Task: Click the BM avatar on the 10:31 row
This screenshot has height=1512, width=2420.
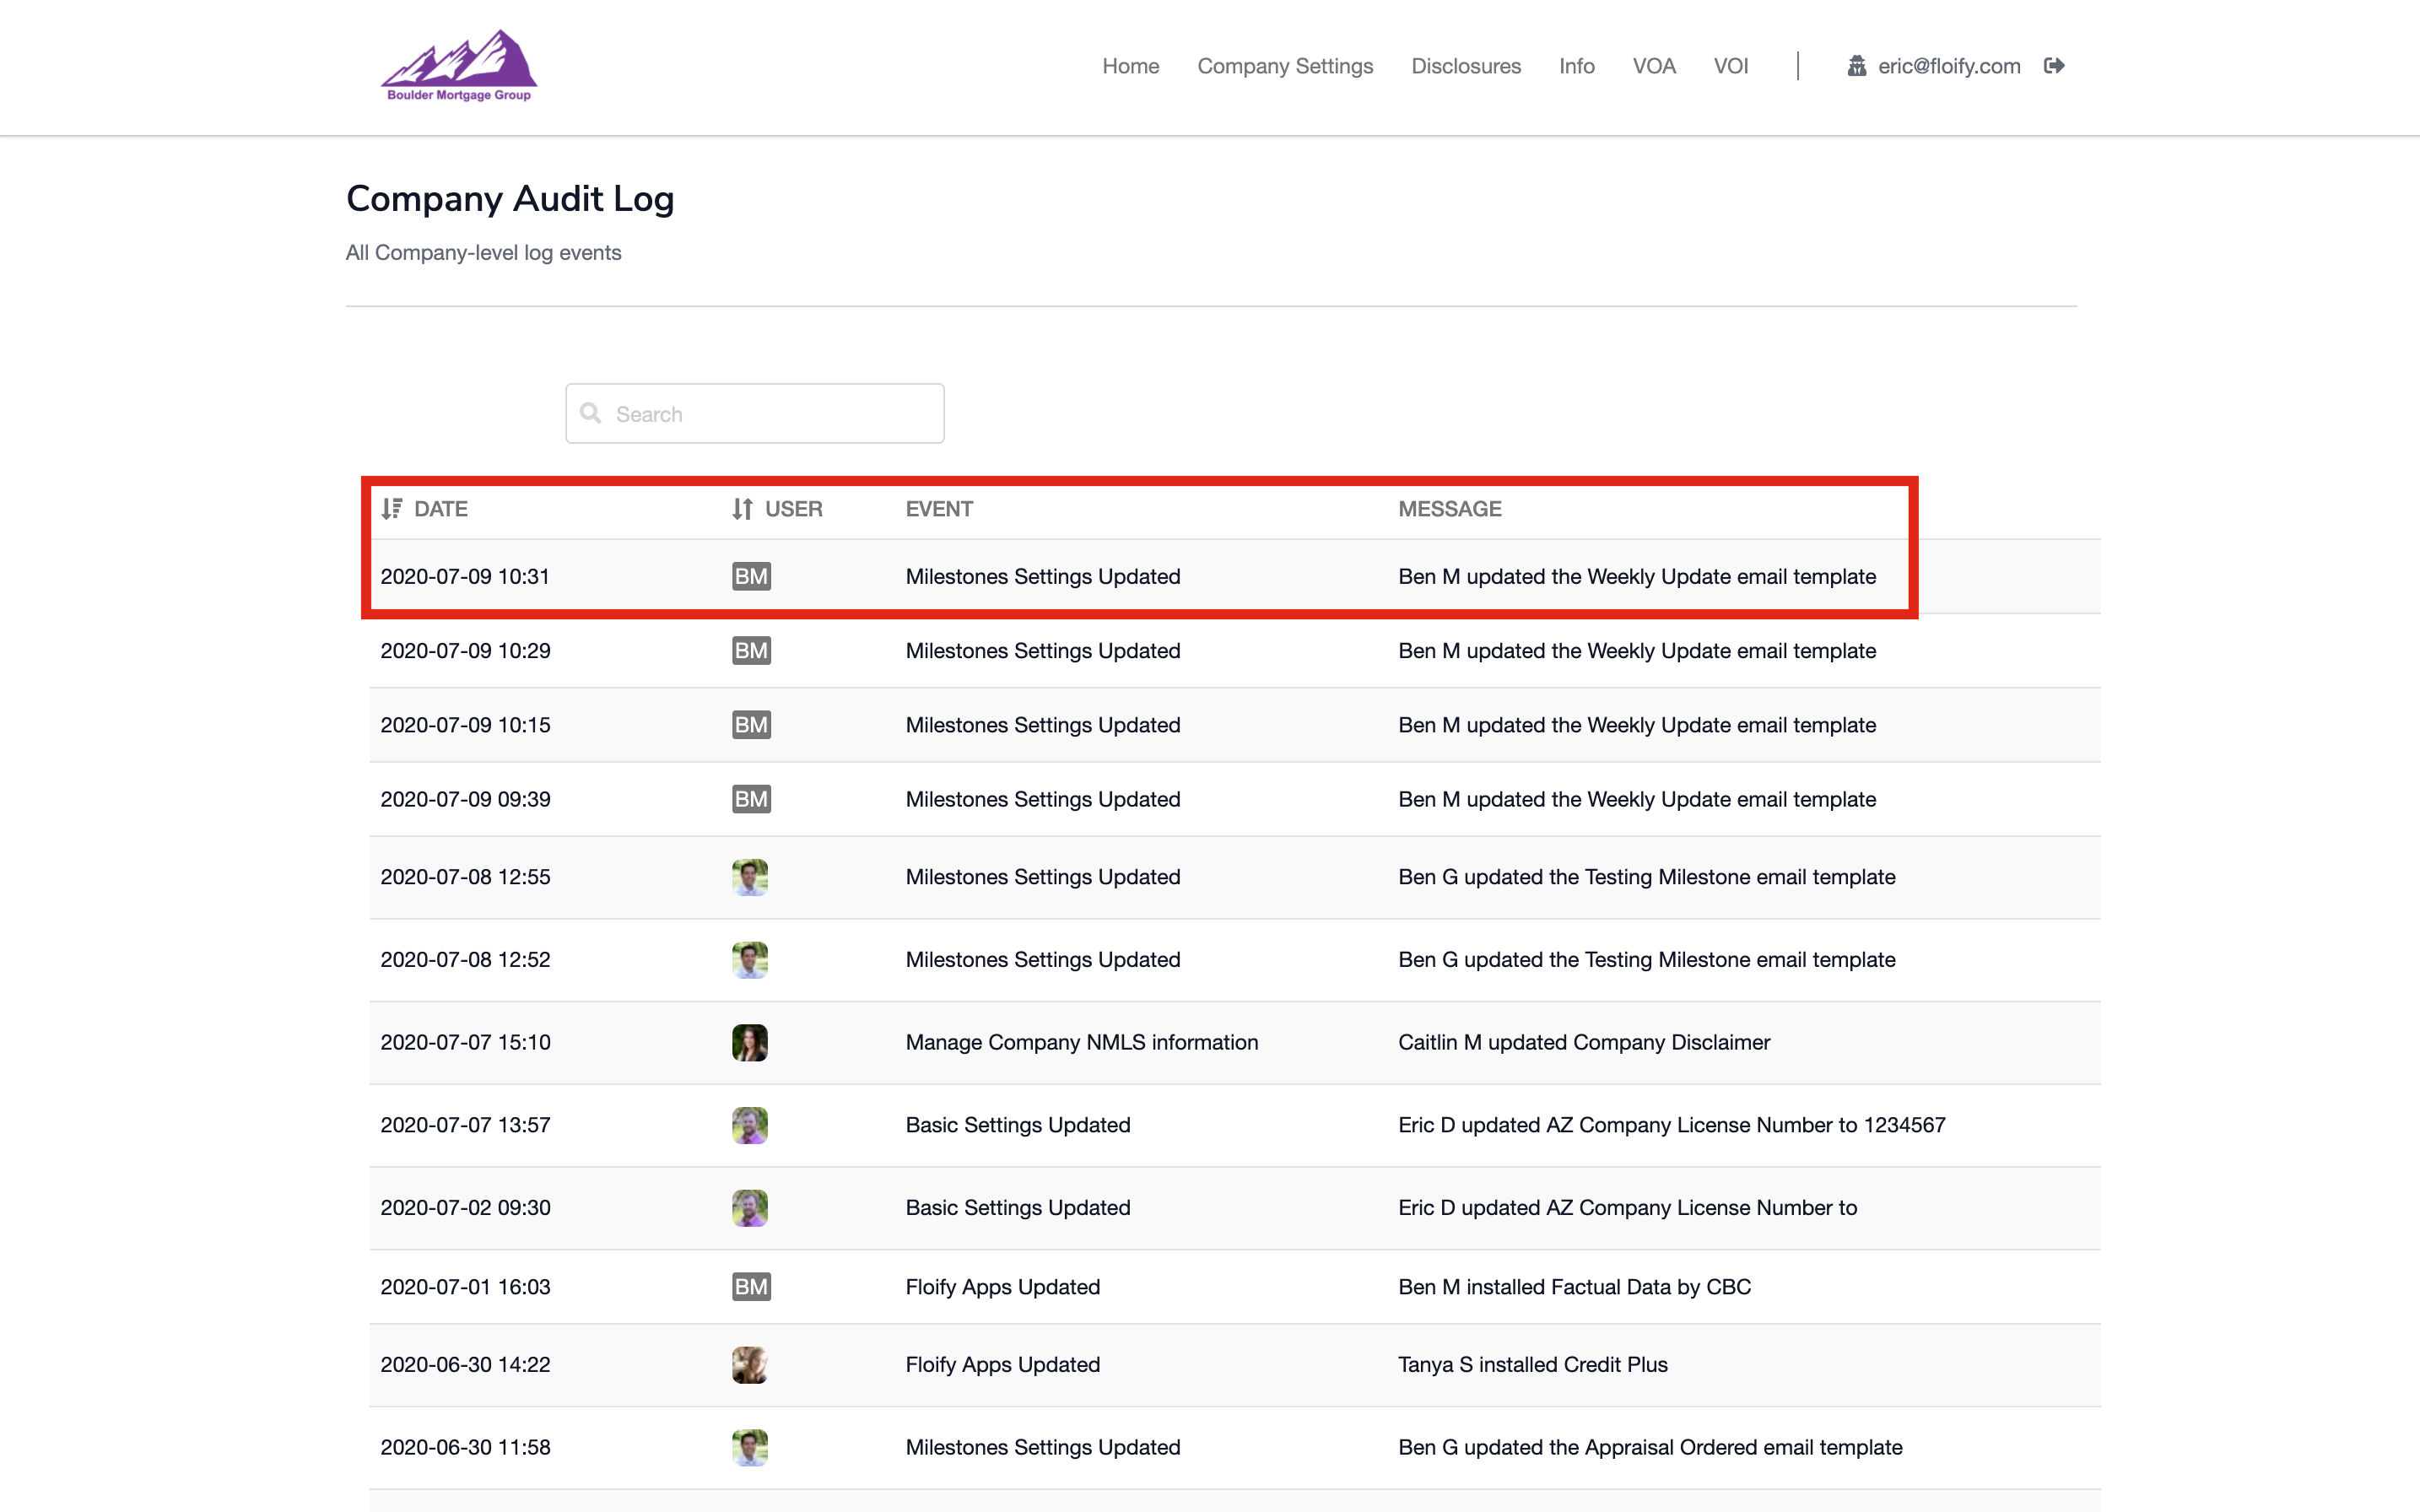Action: click(x=751, y=577)
